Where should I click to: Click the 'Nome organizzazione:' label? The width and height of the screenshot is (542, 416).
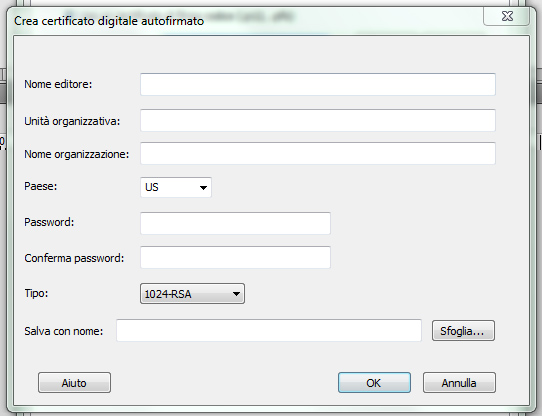[x=76, y=154]
